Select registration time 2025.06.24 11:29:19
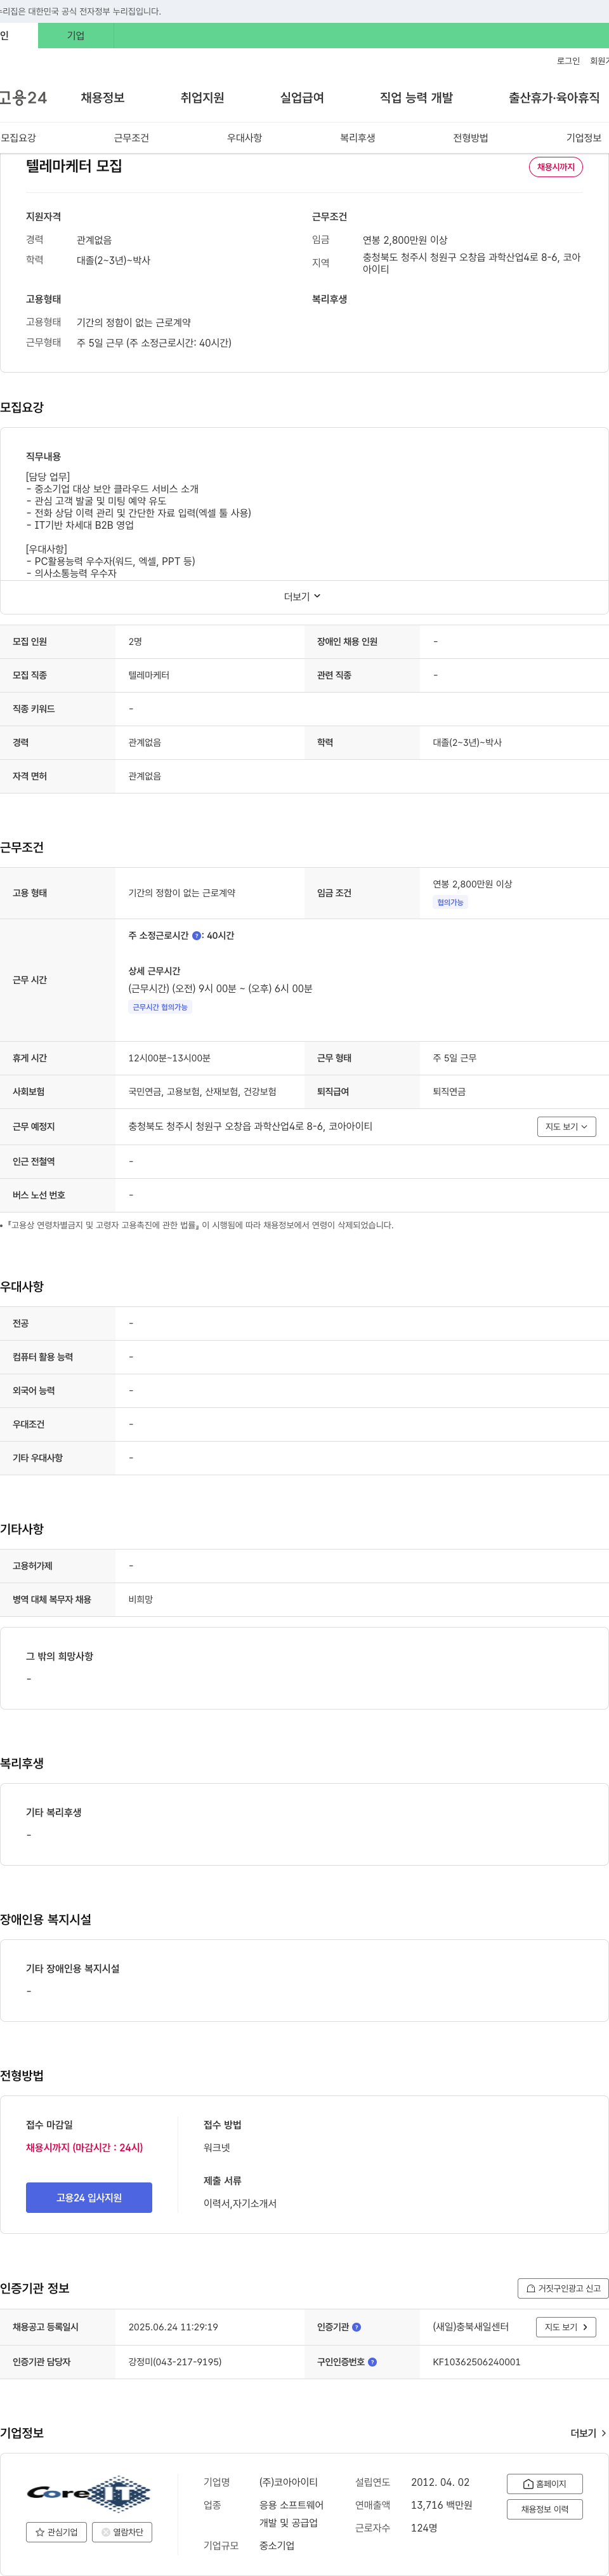Viewport: 609px width, 2576px height. coord(173,2327)
